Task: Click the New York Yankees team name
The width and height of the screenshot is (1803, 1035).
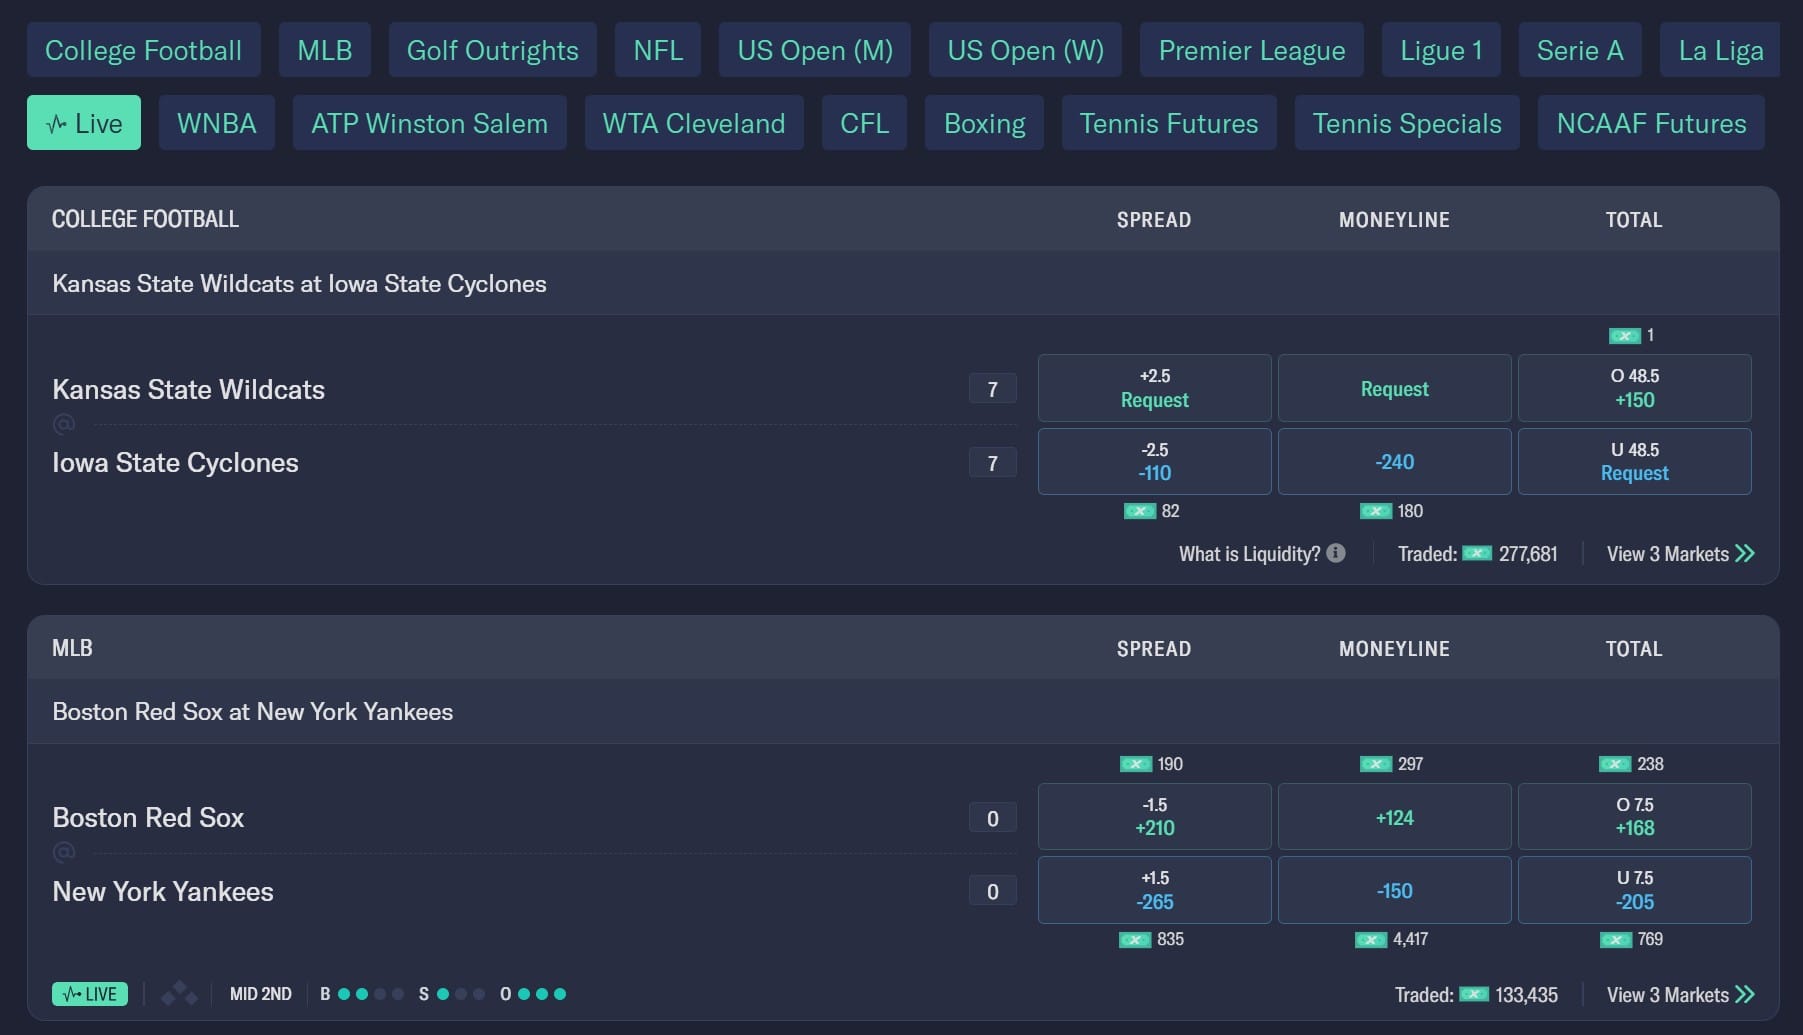Action: coord(163,891)
